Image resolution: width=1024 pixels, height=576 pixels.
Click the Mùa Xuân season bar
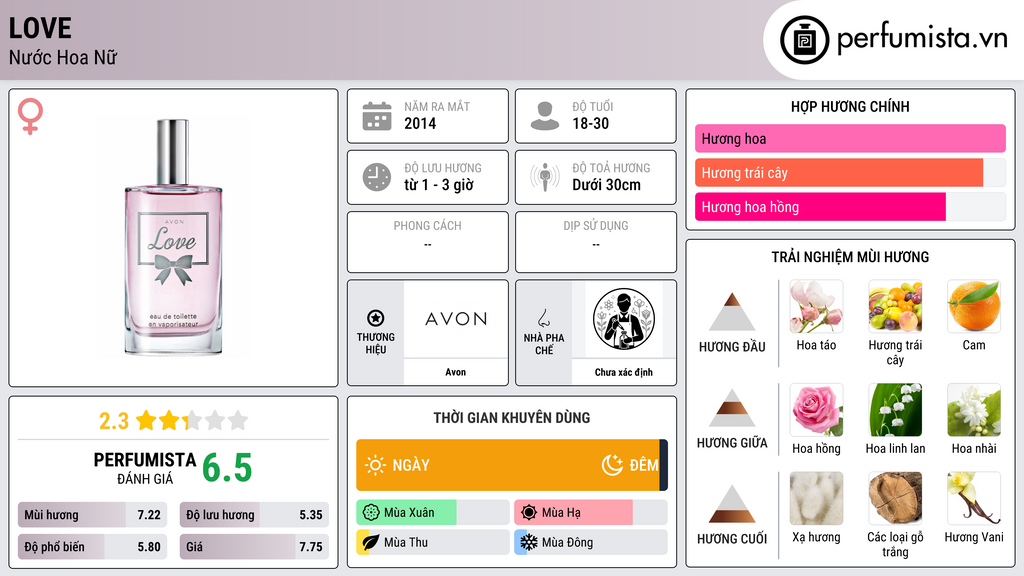[432, 513]
